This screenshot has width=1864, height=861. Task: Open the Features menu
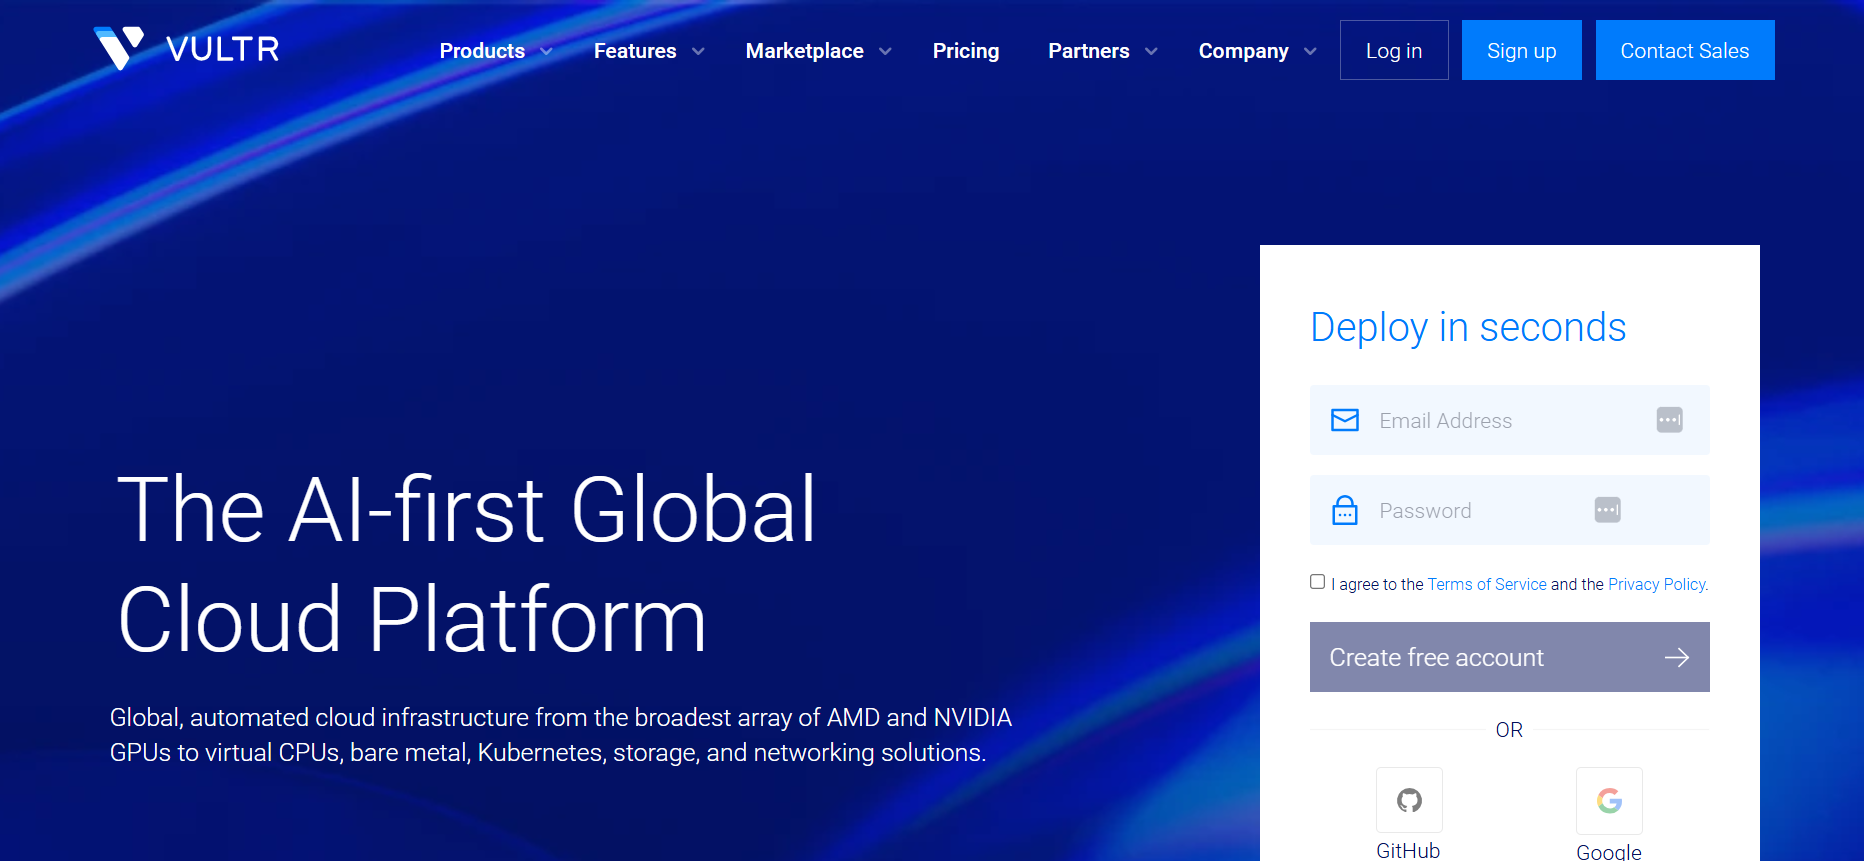click(x=635, y=51)
